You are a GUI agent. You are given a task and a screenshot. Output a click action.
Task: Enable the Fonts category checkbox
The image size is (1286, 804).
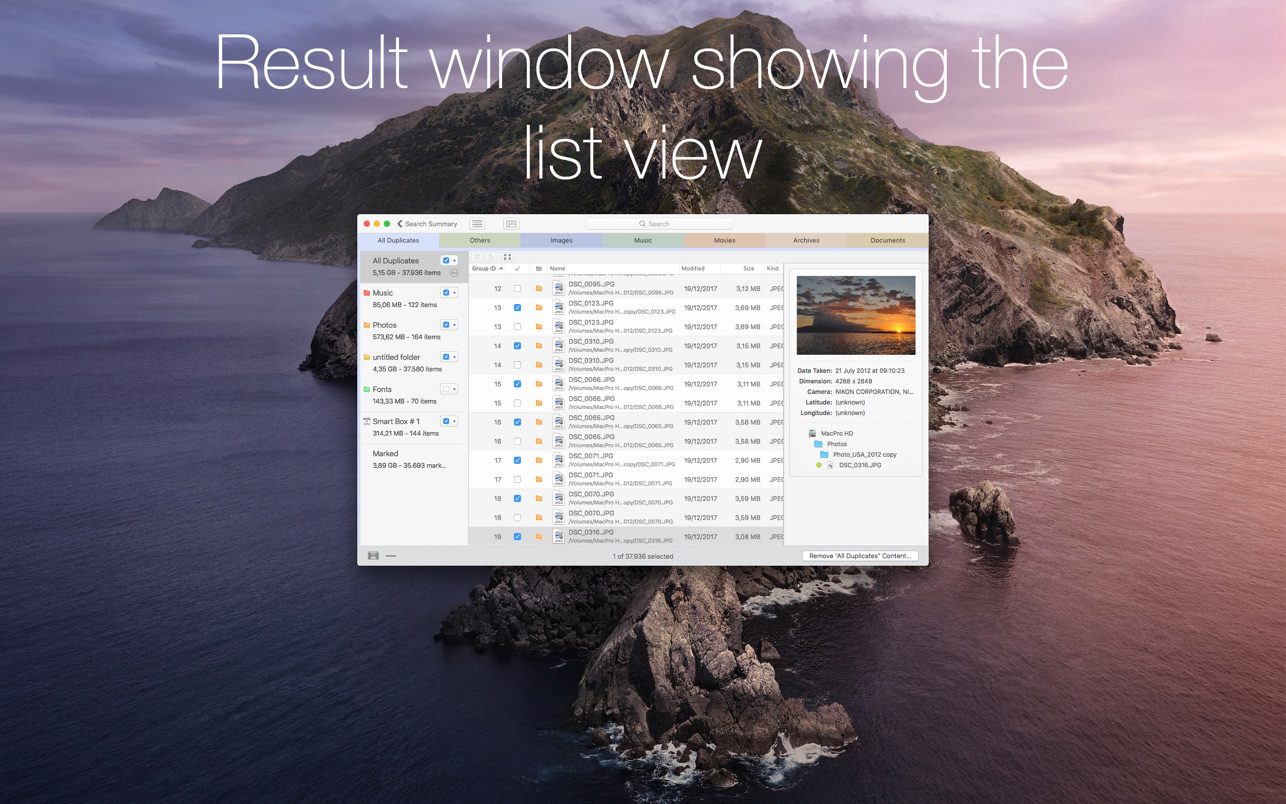(x=445, y=389)
